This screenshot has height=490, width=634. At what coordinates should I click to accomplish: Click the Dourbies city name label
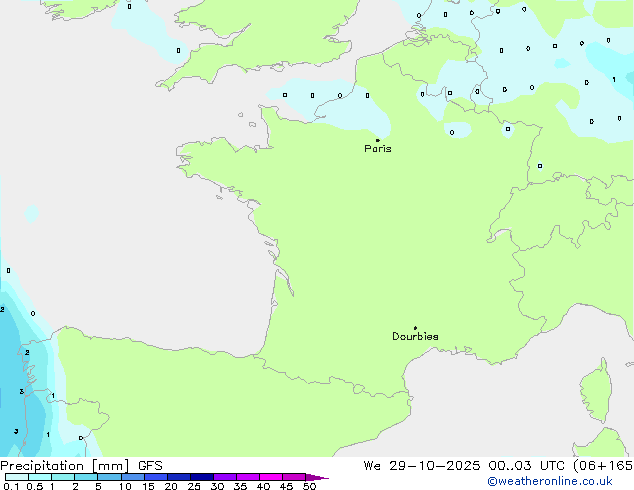(x=415, y=337)
